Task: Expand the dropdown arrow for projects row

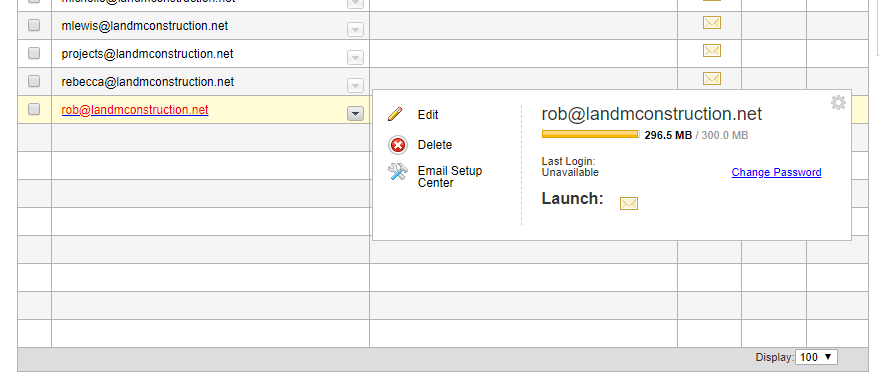Action: (355, 57)
